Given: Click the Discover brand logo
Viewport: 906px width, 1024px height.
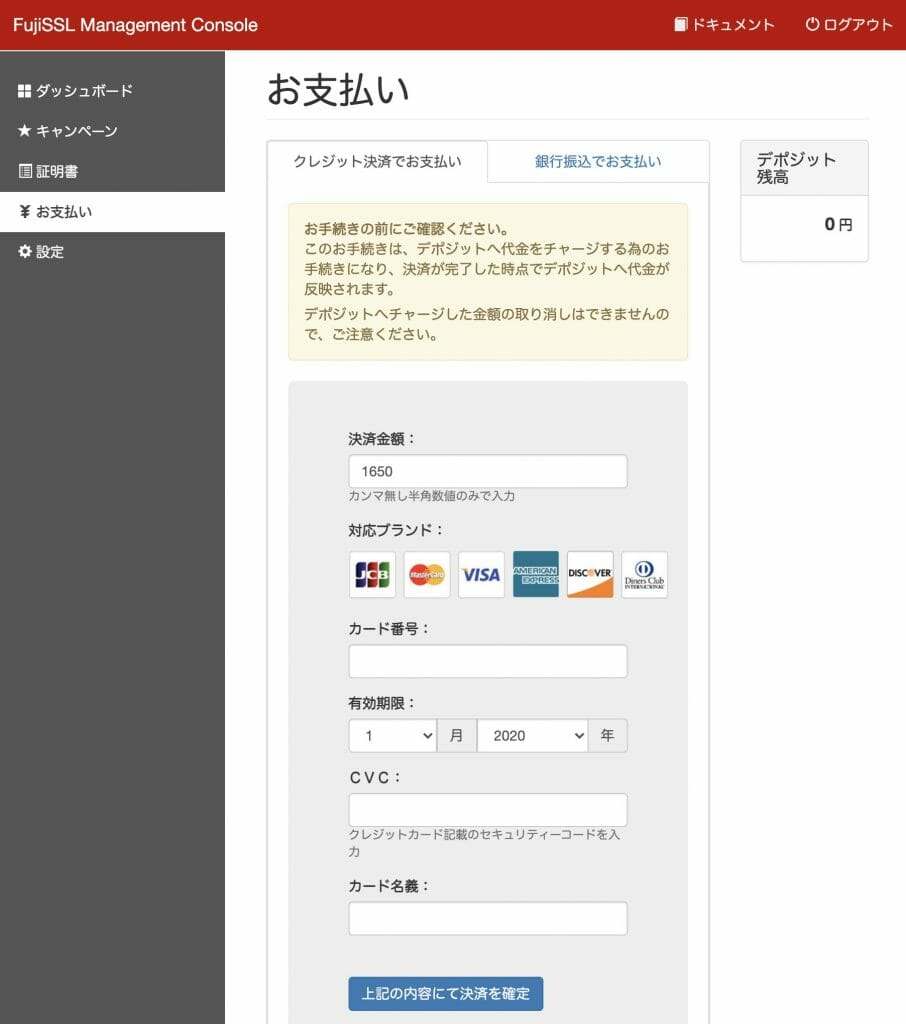Looking at the screenshot, I should pos(590,575).
